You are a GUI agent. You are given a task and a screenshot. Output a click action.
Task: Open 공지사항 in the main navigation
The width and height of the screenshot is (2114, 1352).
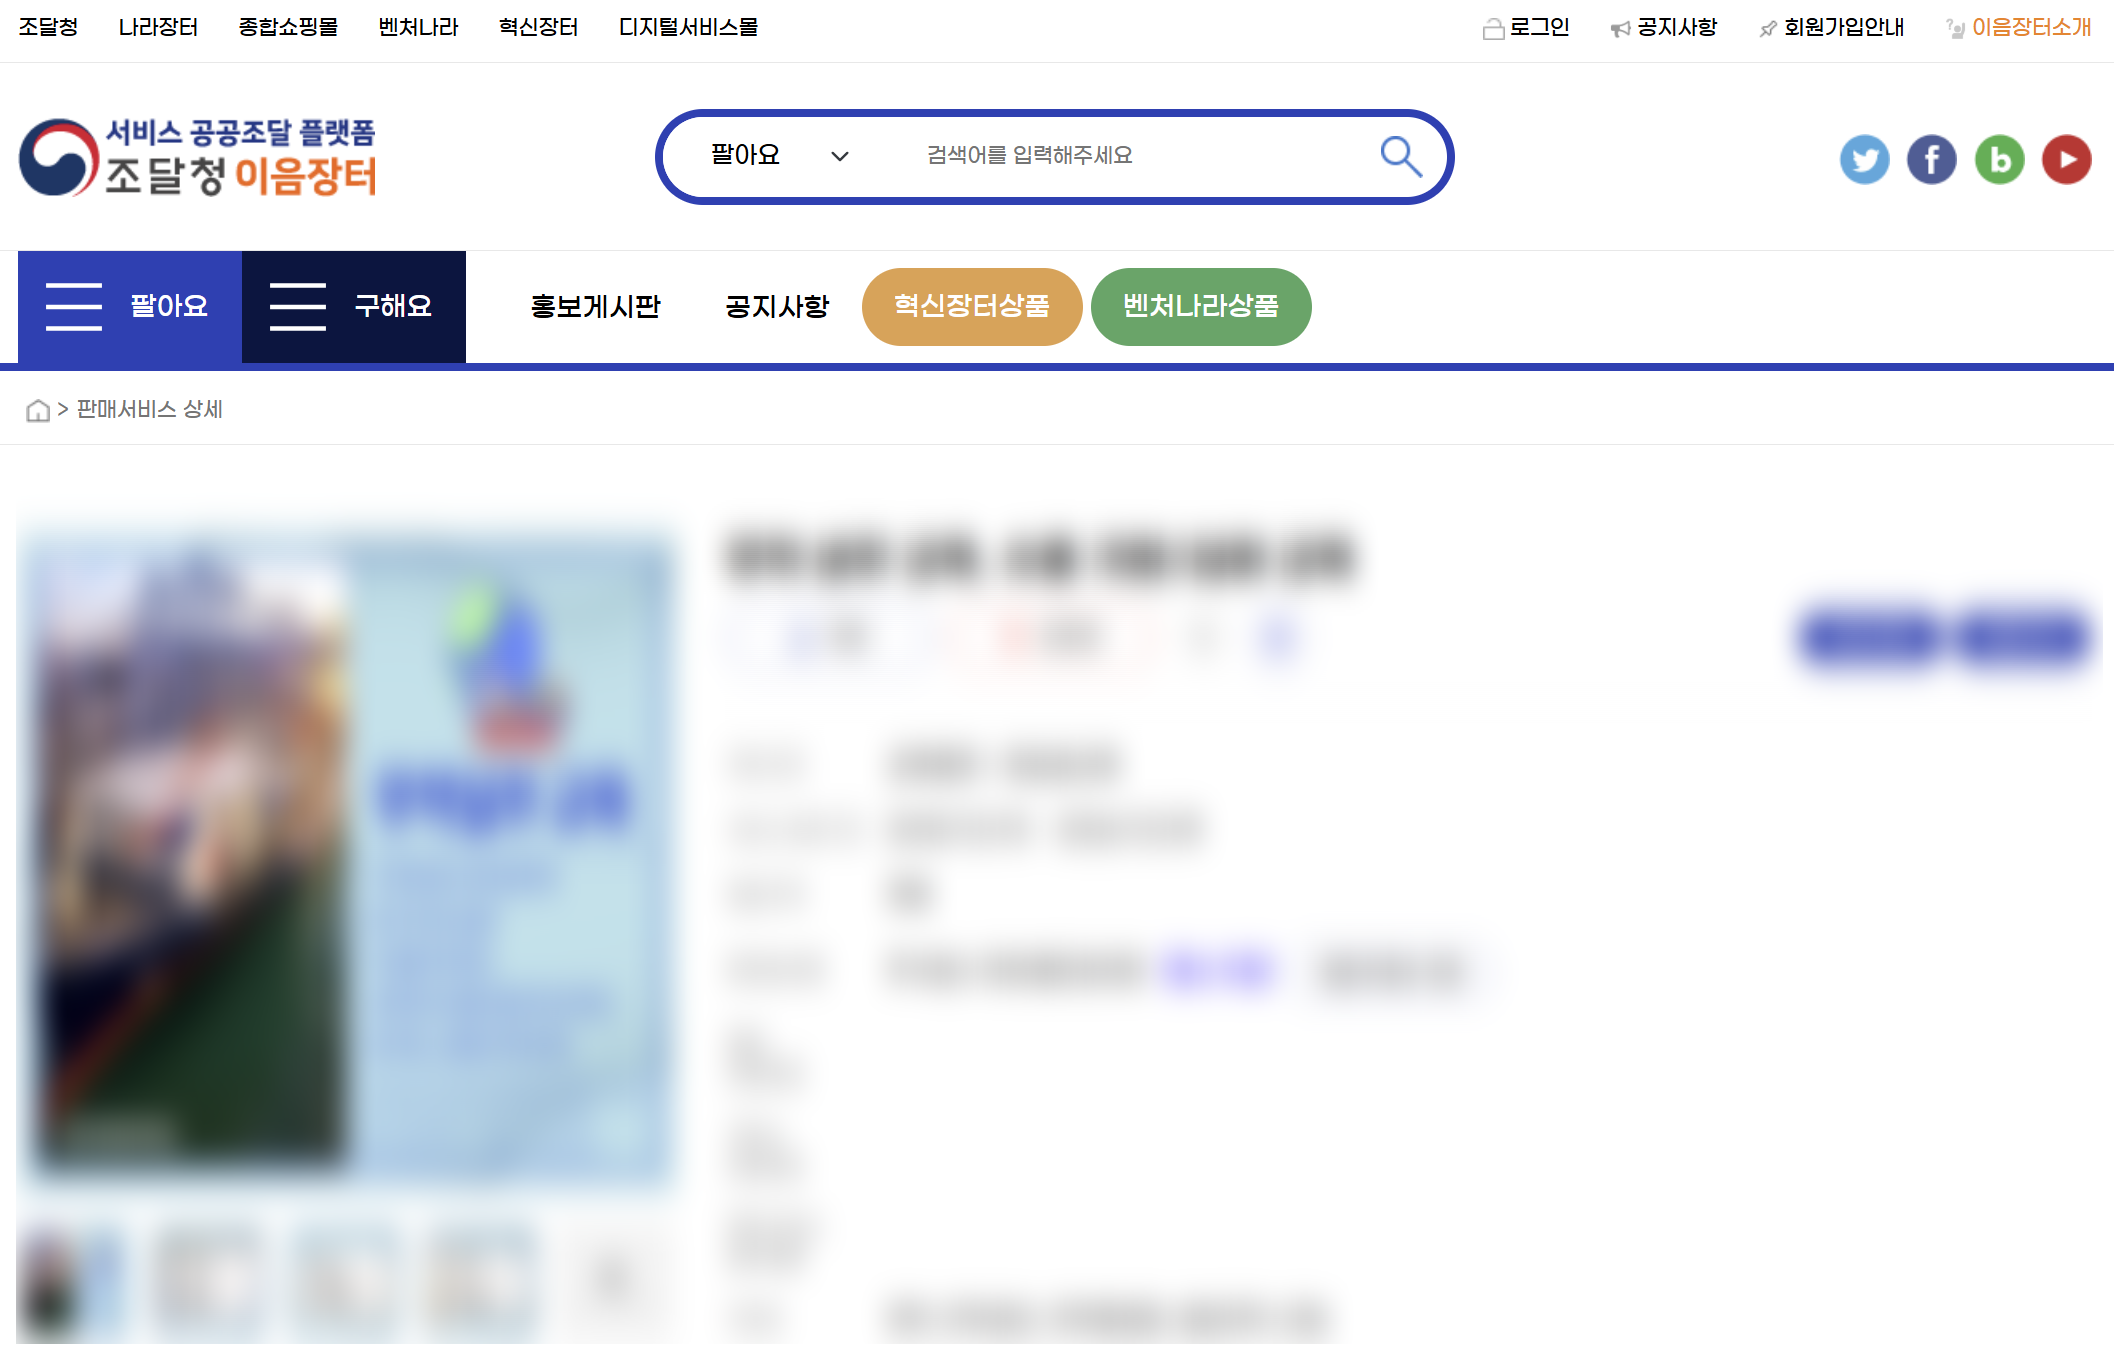click(777, 306)
